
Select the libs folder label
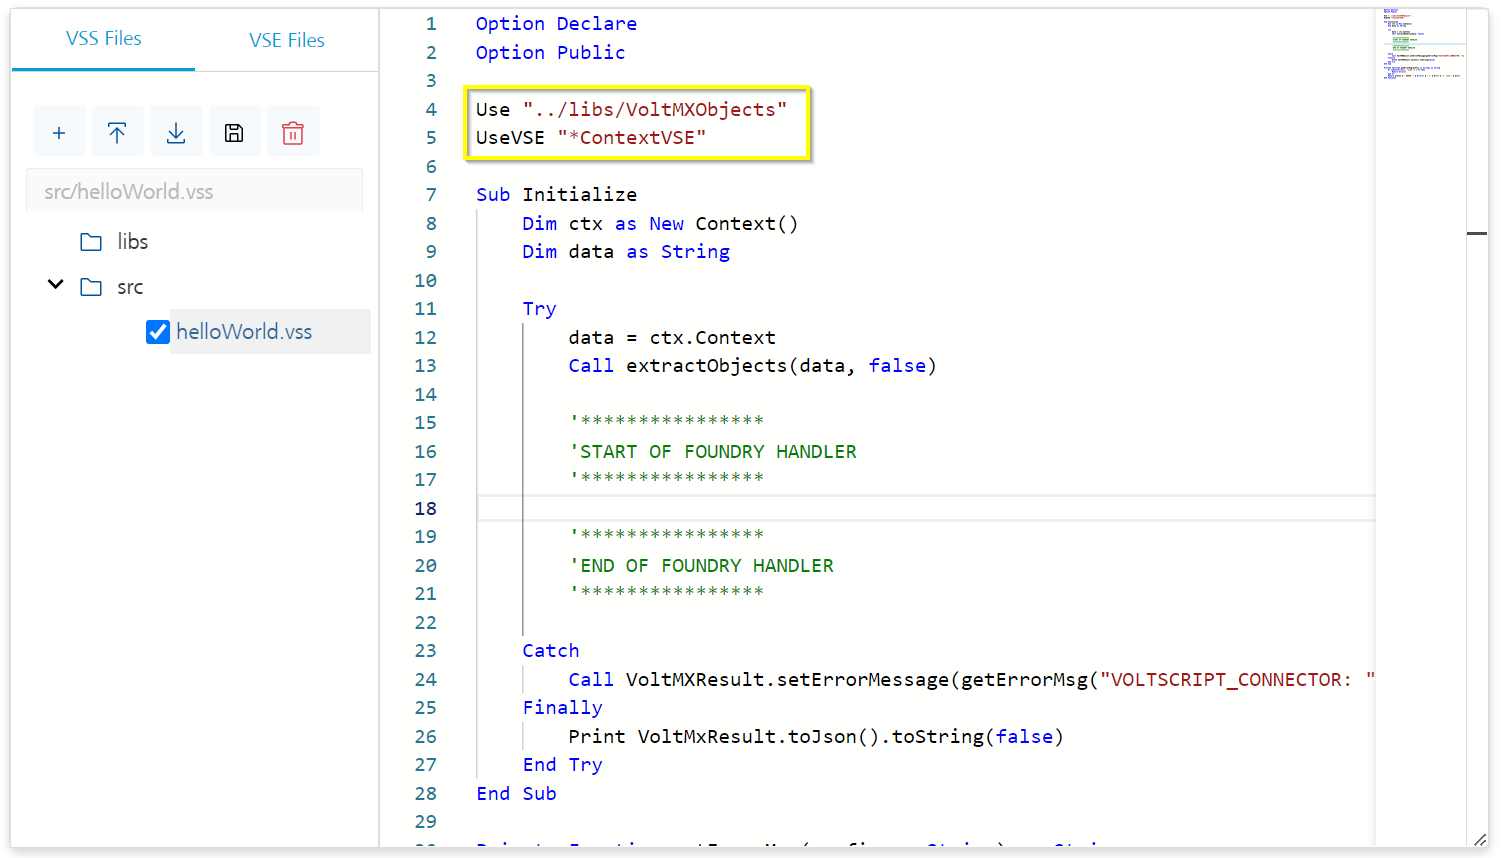[132, 242]
